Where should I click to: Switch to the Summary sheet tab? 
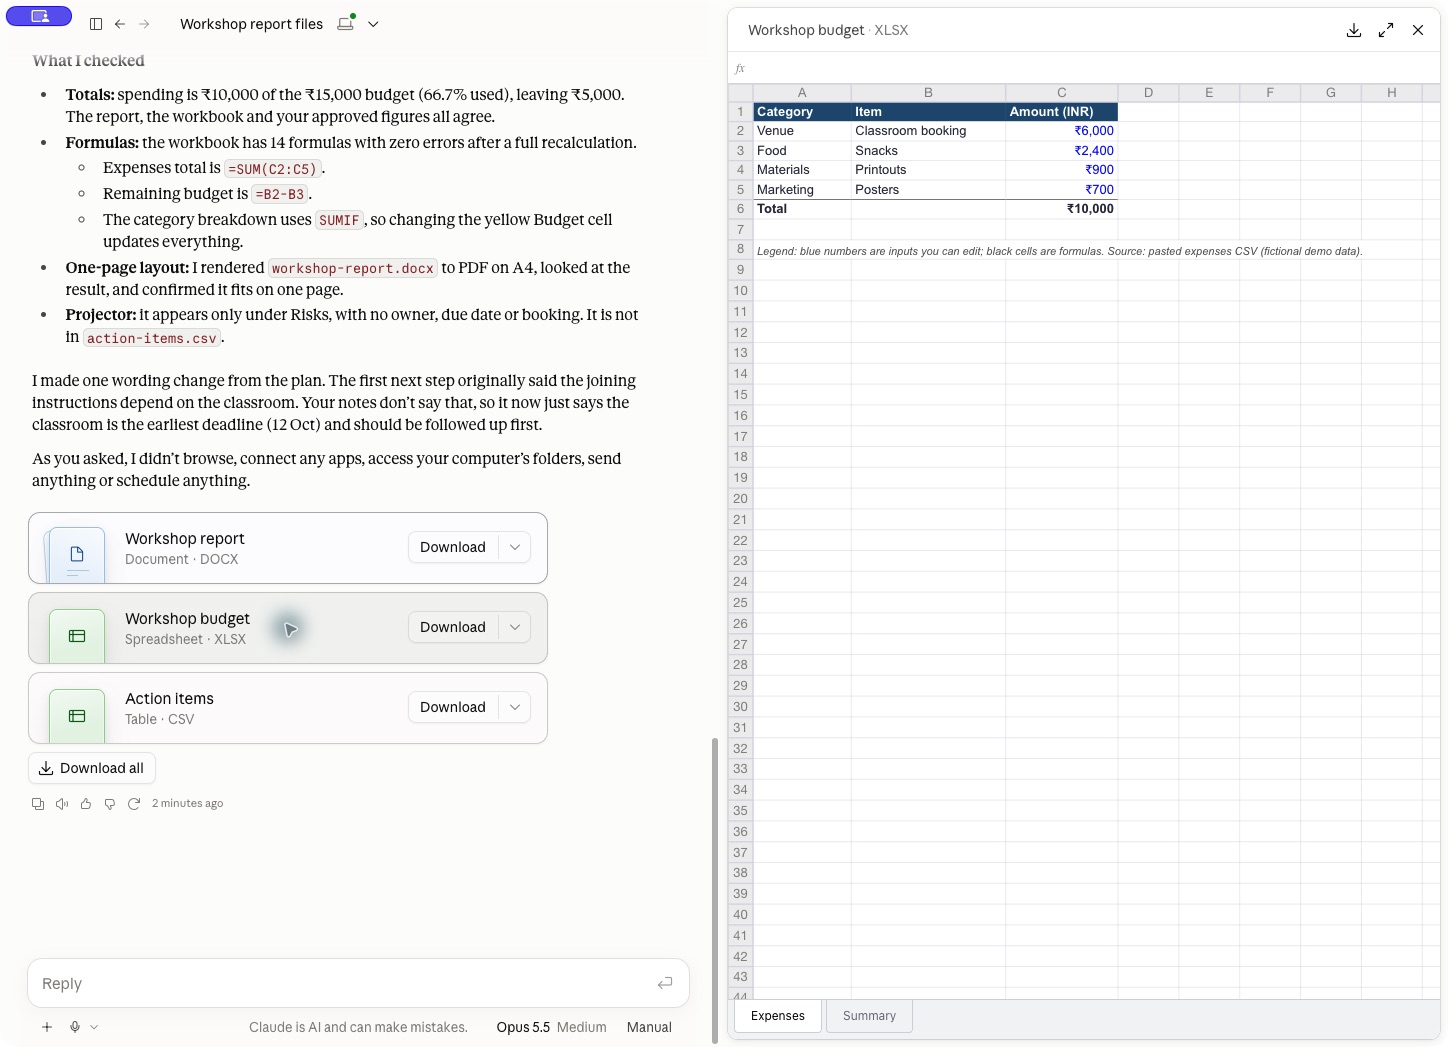pos(869,1016)
